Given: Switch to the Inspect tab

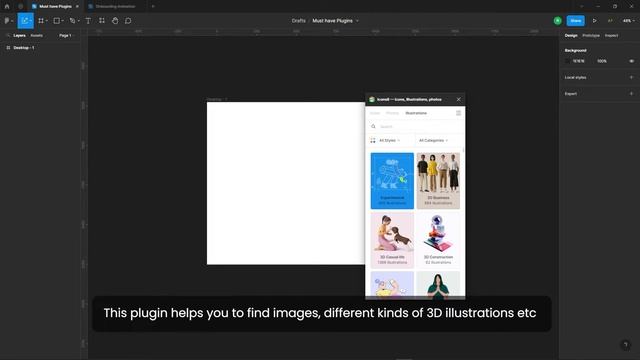Looking at the screenshot, I should point(611,36).
